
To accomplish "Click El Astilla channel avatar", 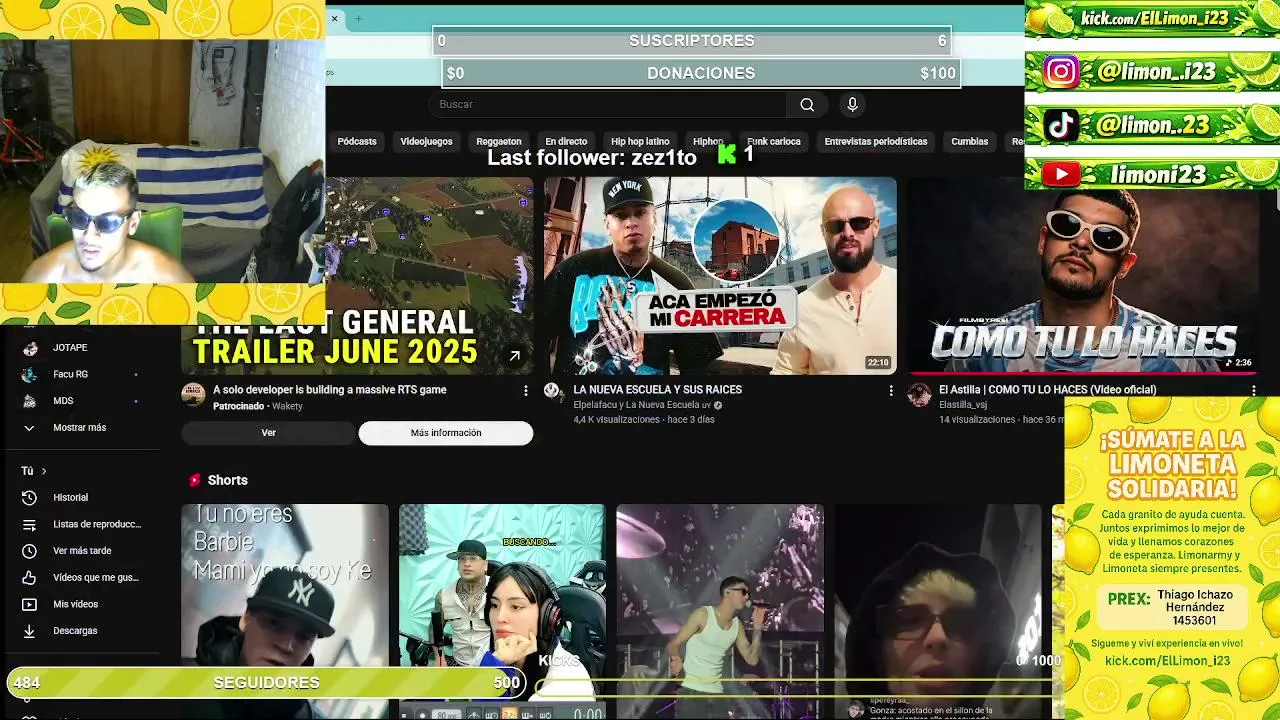I will click(x=919, y=394).
